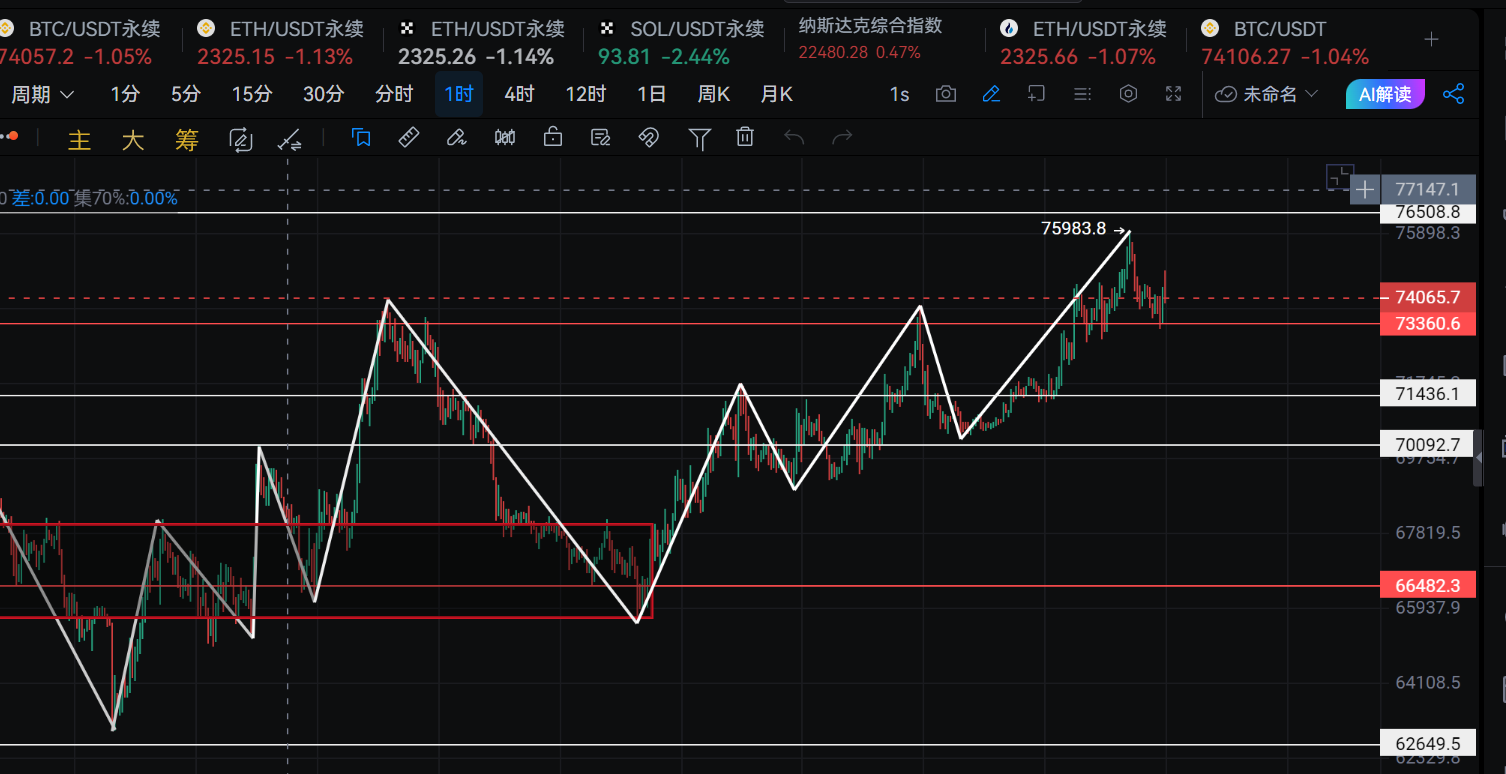1506x774 pixels.
Task: Toggle the drawing lock icon
Action: 553,138
